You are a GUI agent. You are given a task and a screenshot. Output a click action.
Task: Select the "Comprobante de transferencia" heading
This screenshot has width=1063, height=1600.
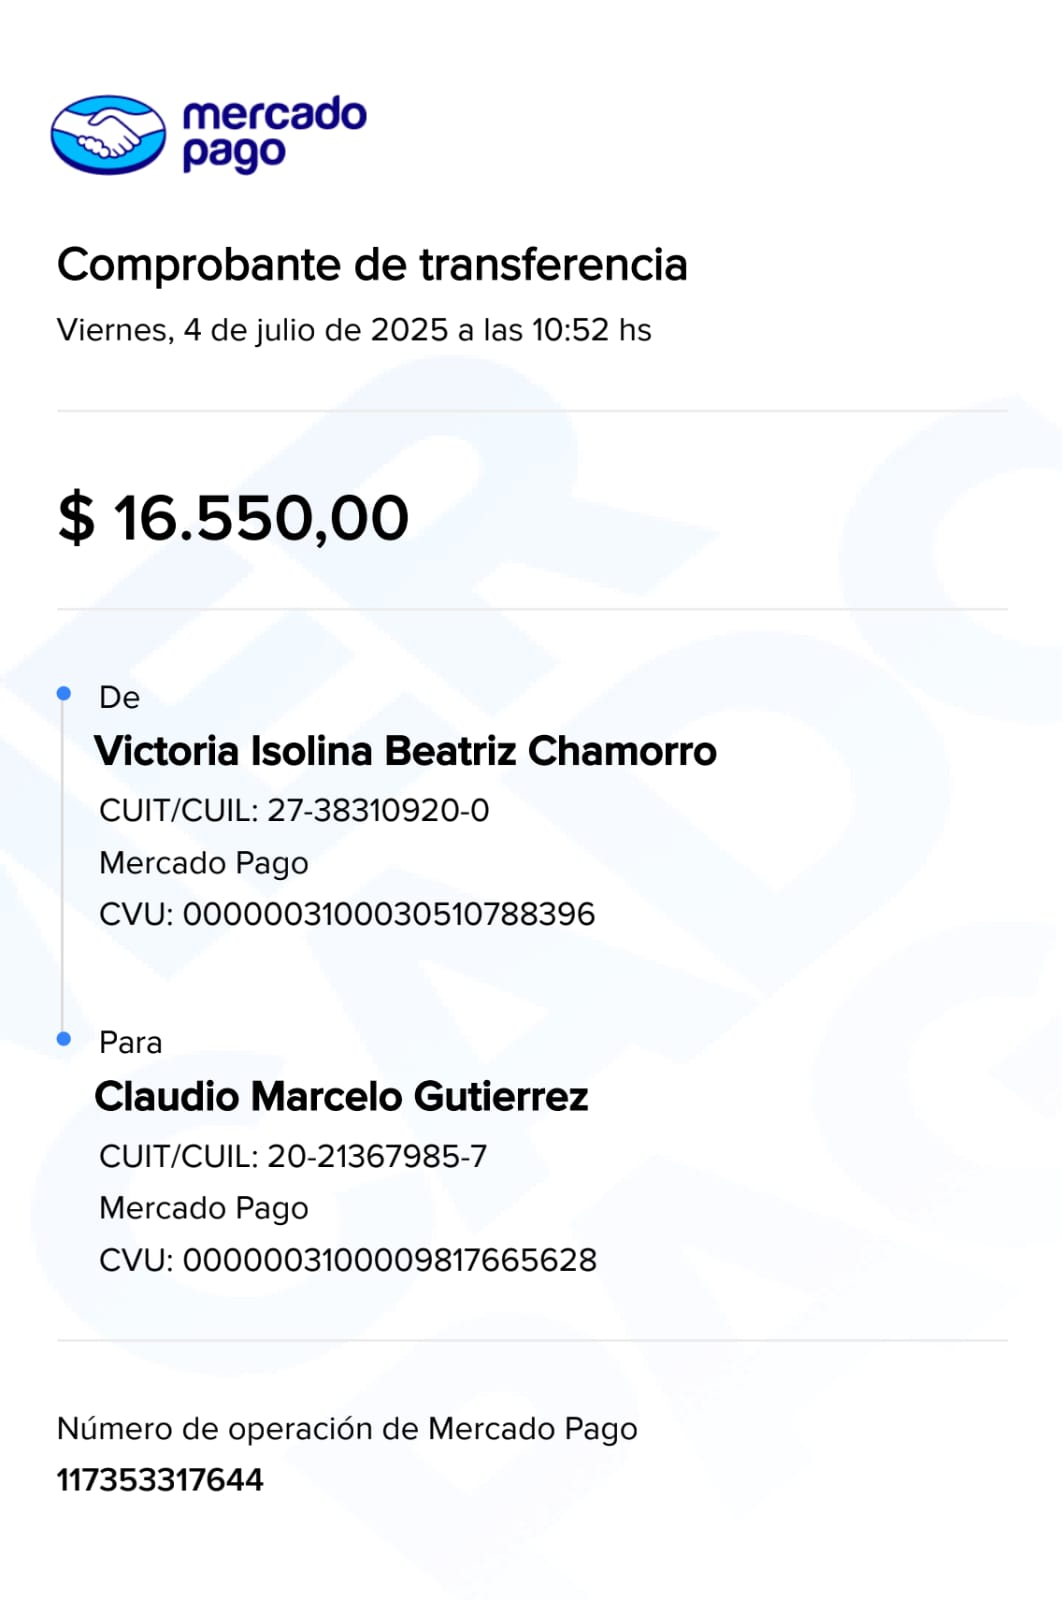(x=372, y=265)
